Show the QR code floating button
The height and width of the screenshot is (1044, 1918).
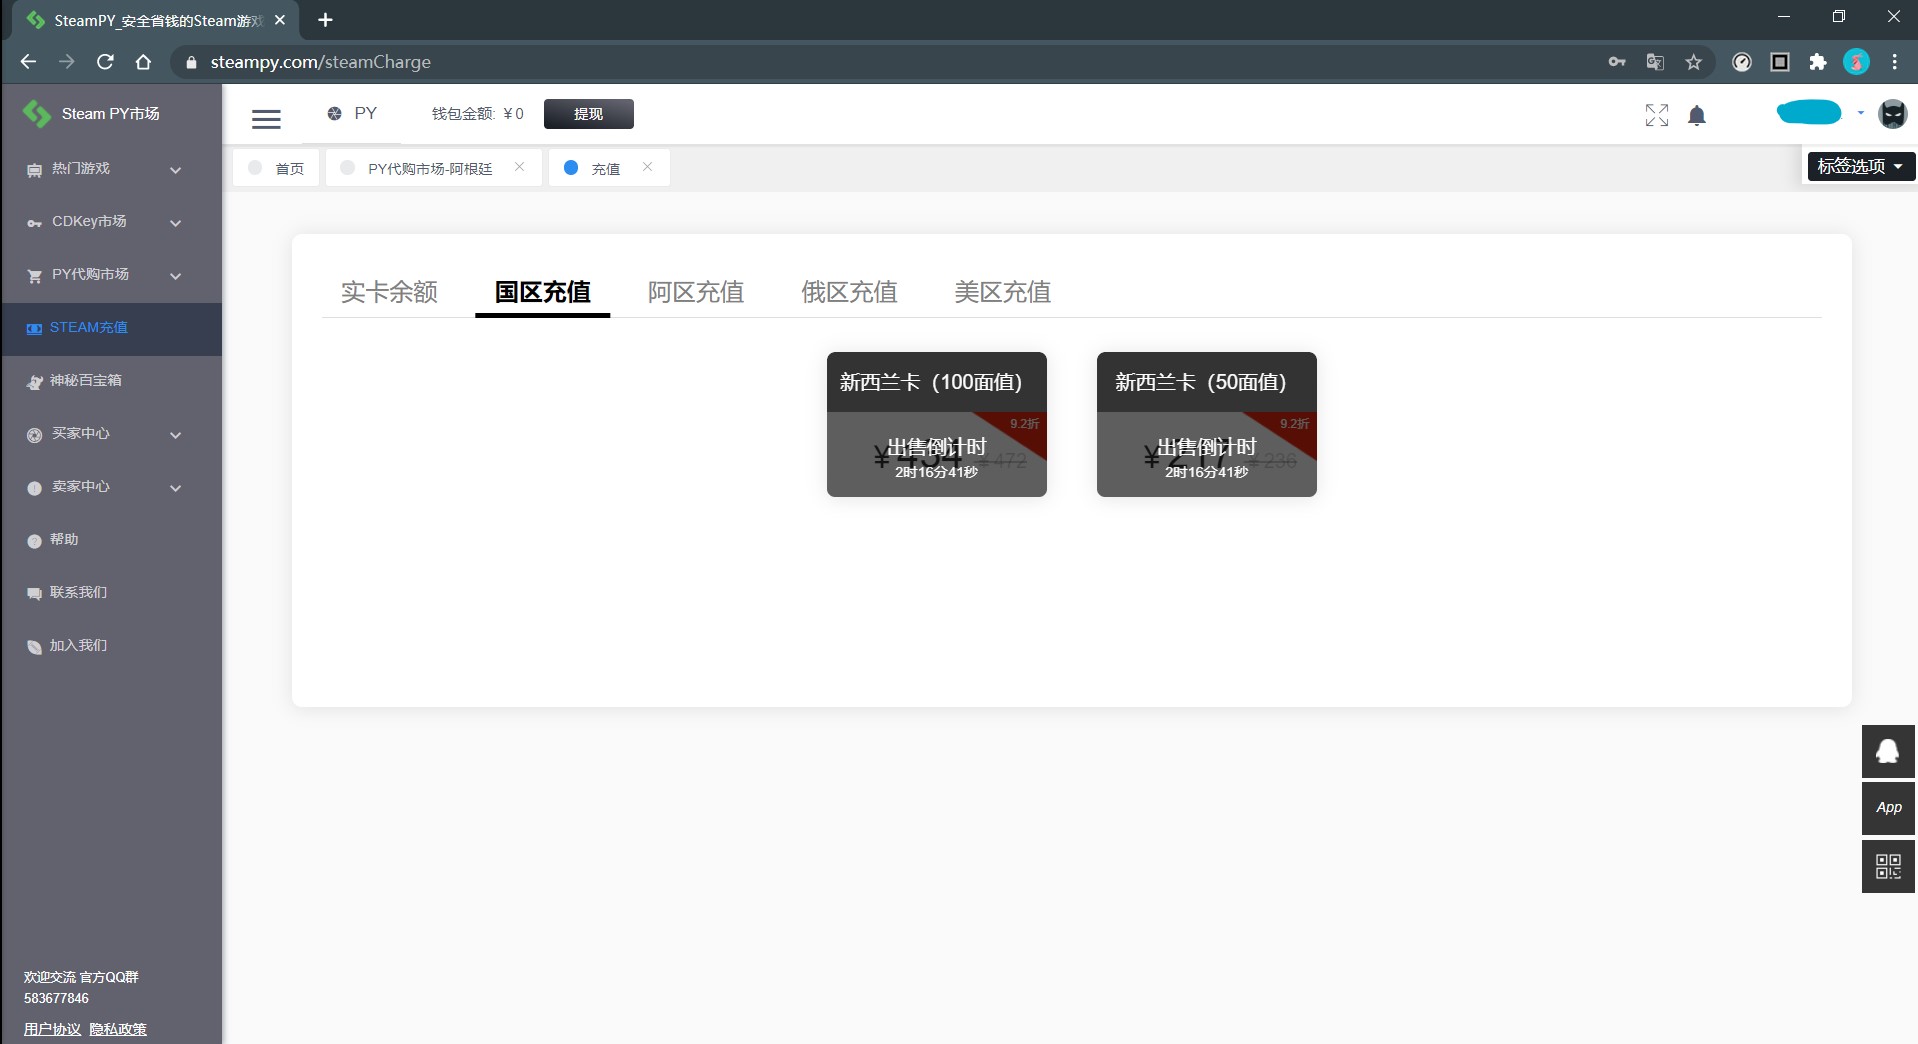tap(1888, 866)
